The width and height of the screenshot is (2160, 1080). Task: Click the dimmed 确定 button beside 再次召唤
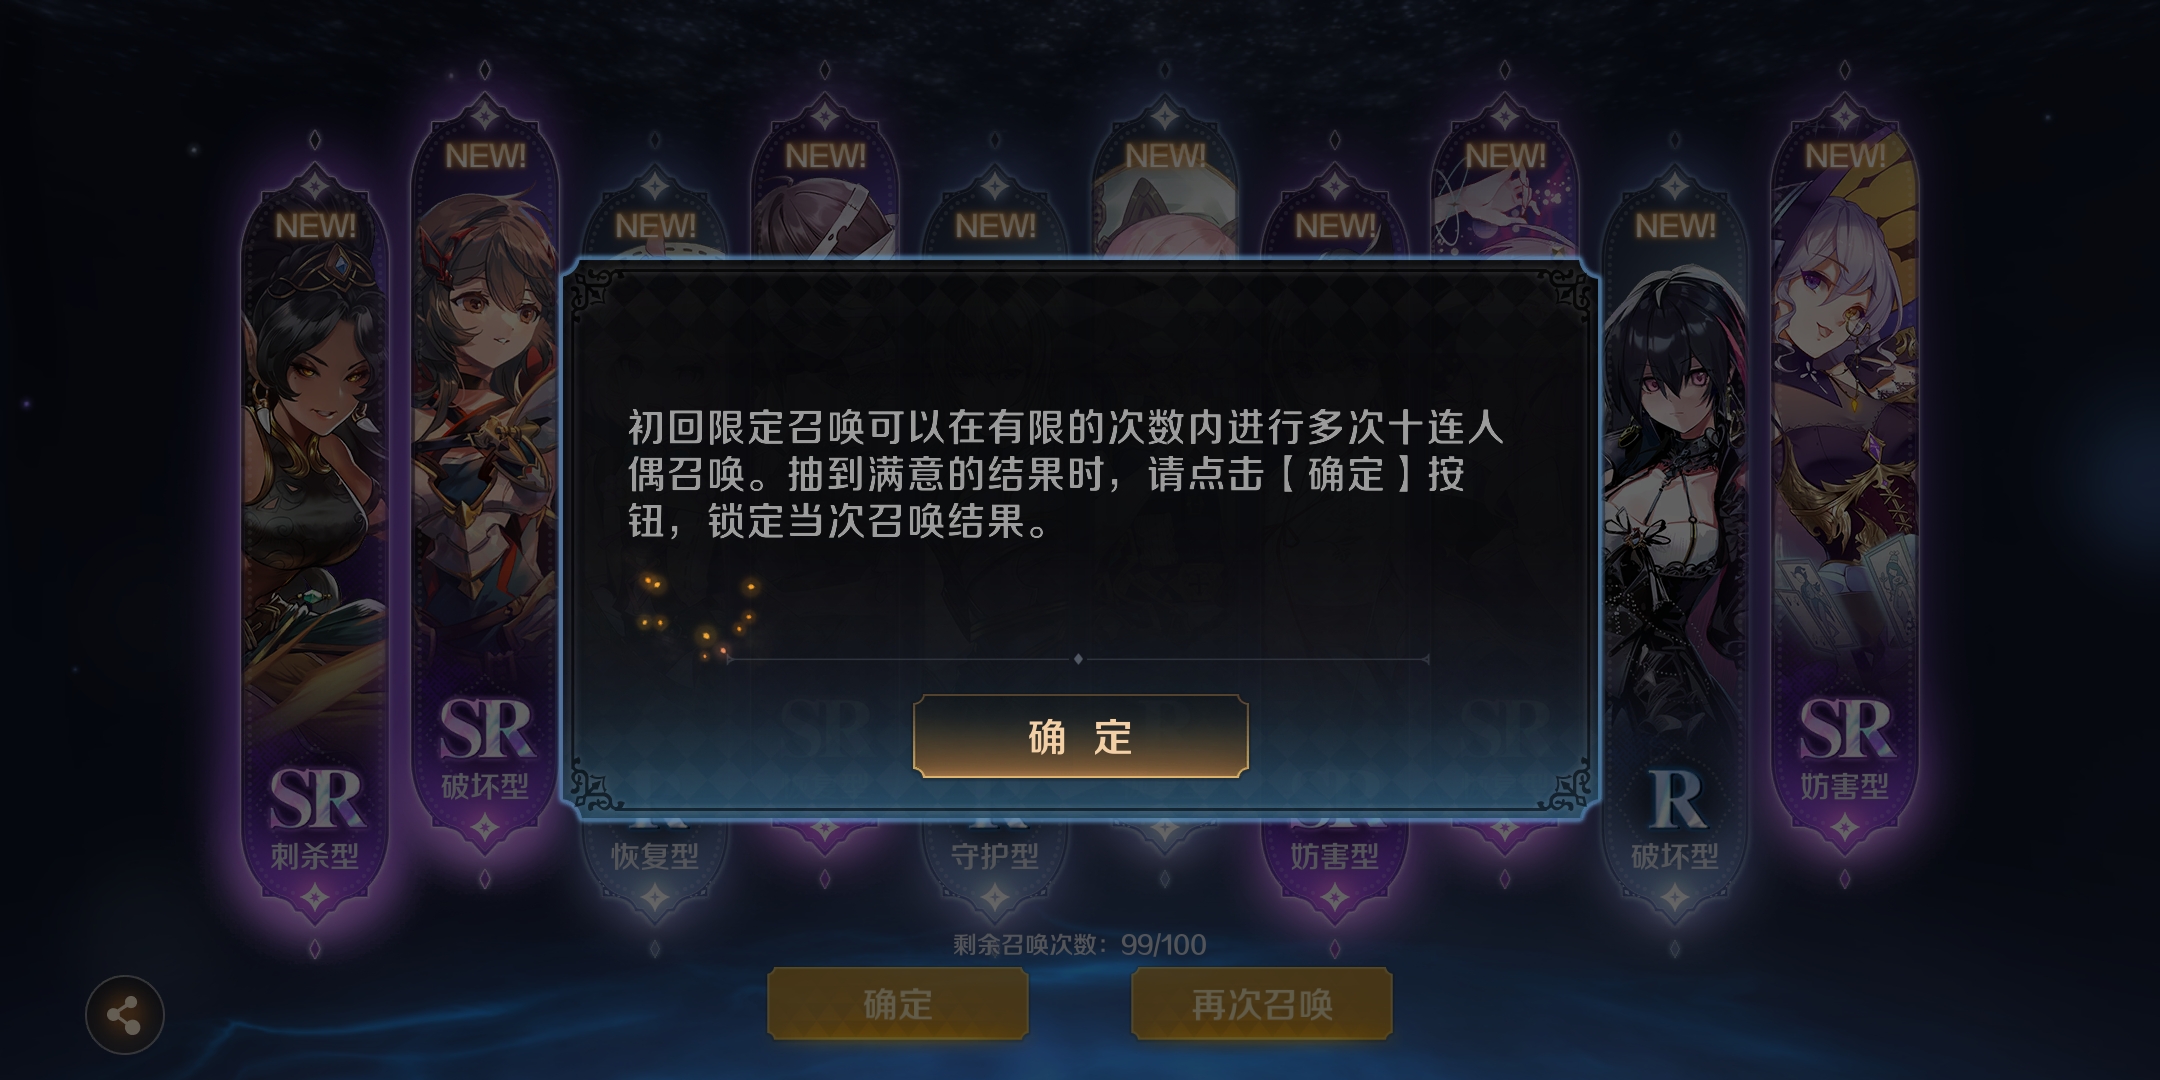click(x=897, y=1003)
